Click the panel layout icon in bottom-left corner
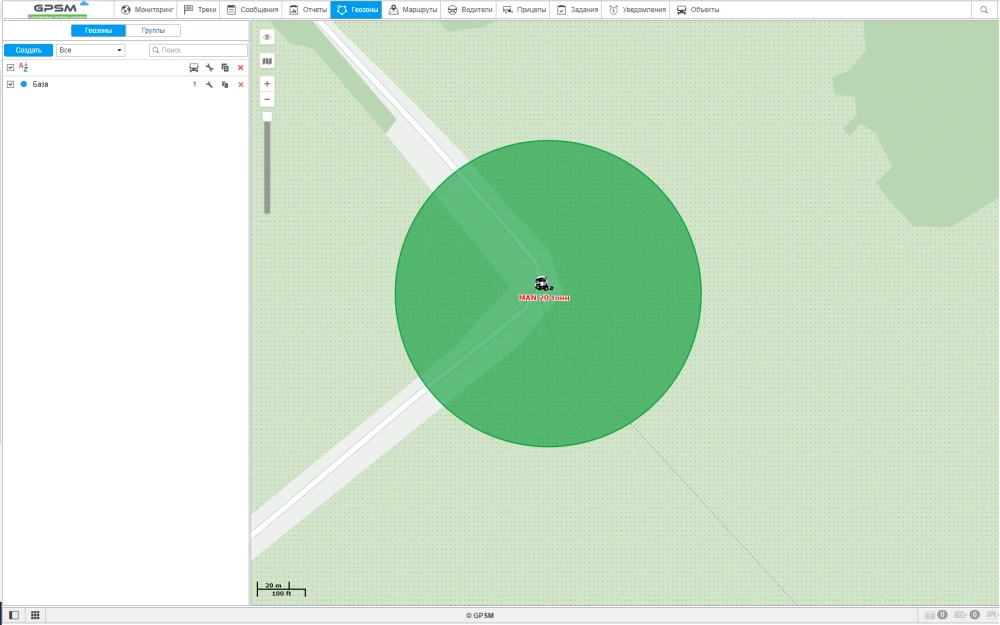 point(15,615)
